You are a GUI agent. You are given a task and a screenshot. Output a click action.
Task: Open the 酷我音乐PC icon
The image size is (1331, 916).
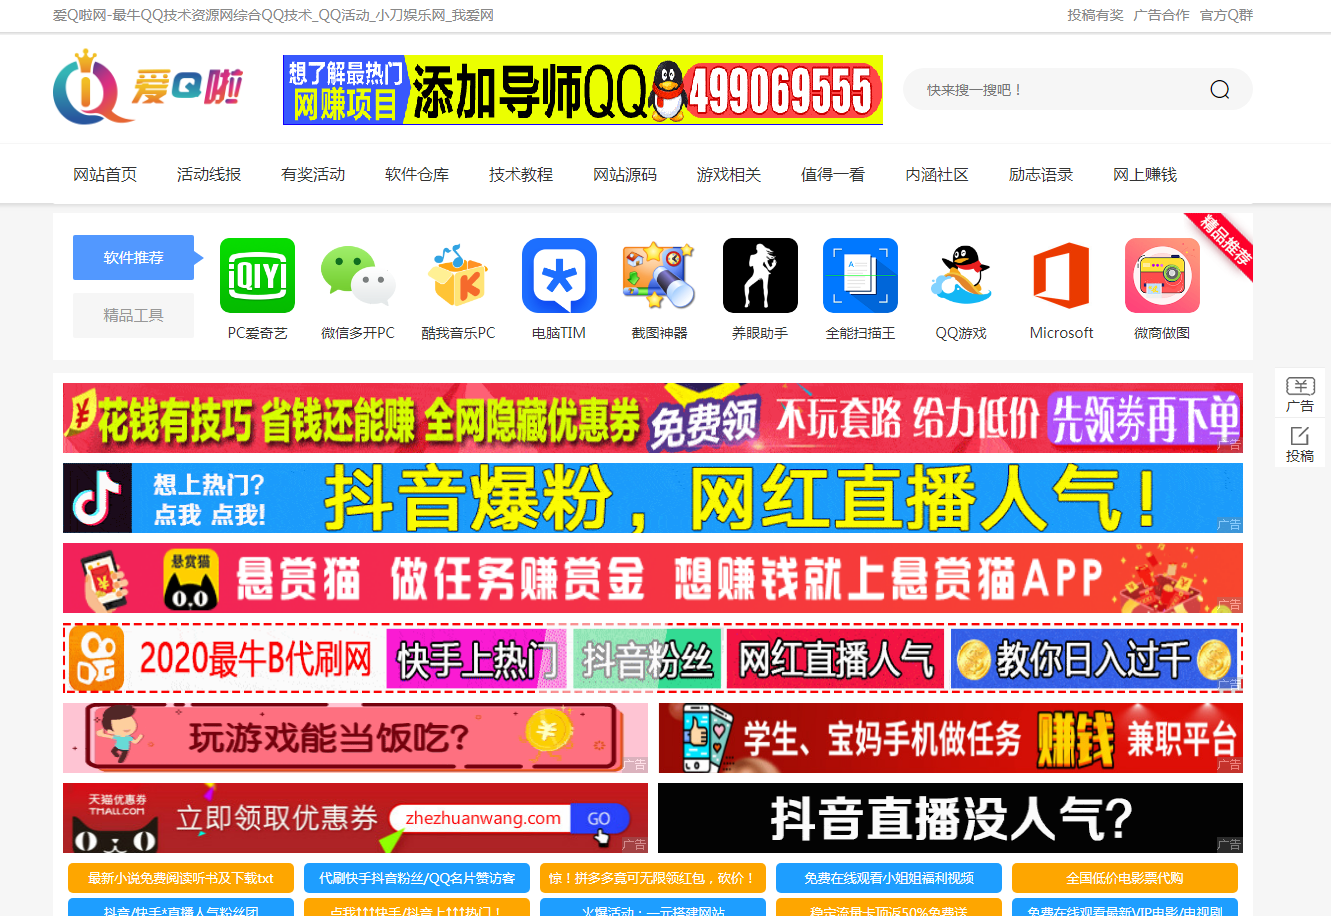458,276
